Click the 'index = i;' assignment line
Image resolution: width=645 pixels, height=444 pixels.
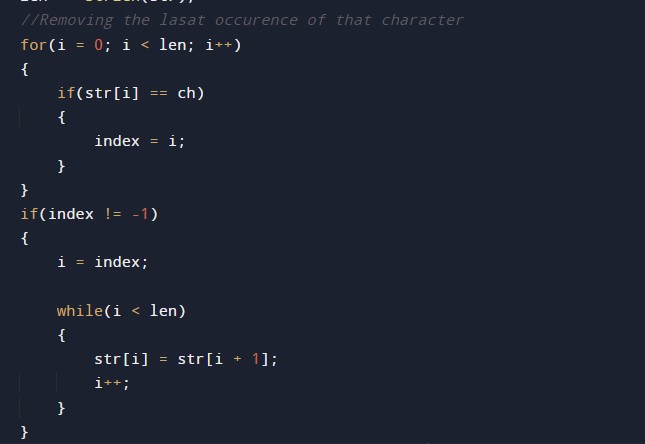pos(140,142)
